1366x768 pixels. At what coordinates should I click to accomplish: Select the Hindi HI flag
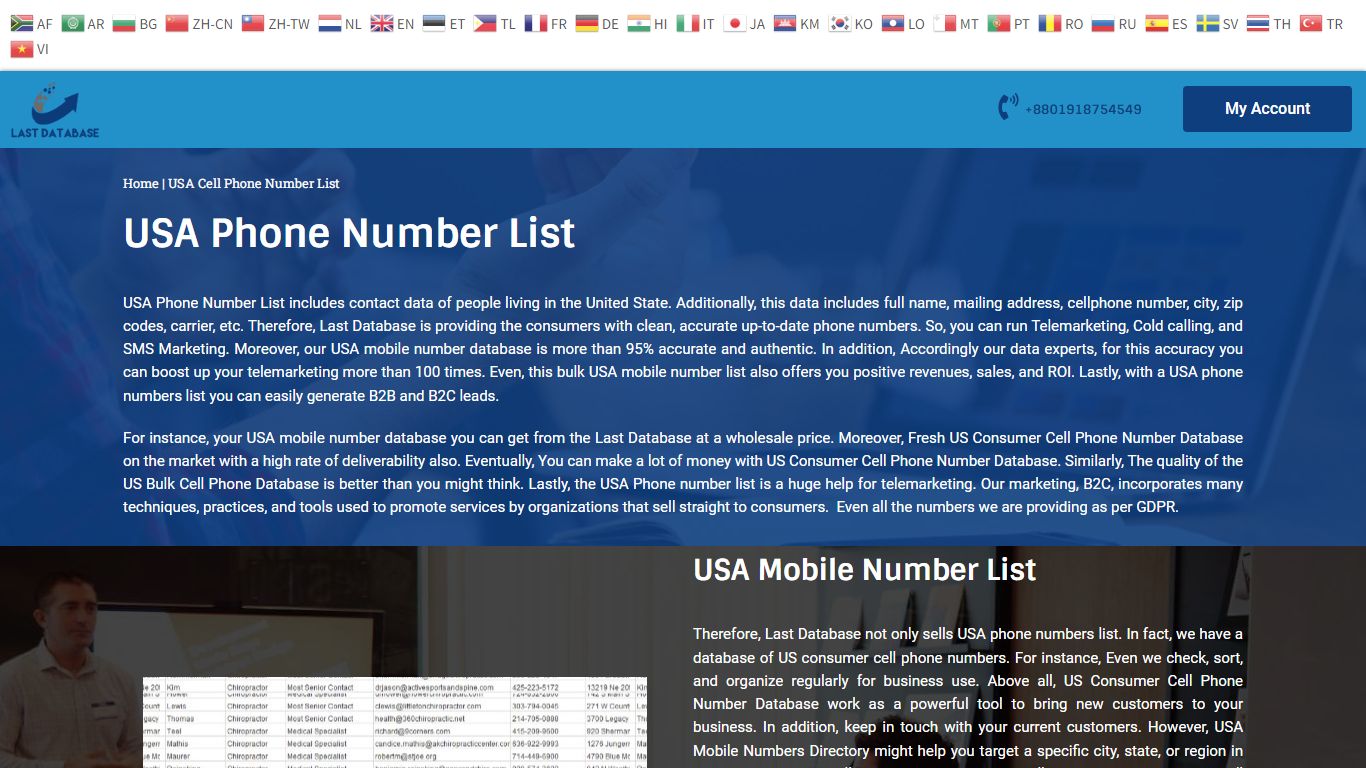pos(648,24)
